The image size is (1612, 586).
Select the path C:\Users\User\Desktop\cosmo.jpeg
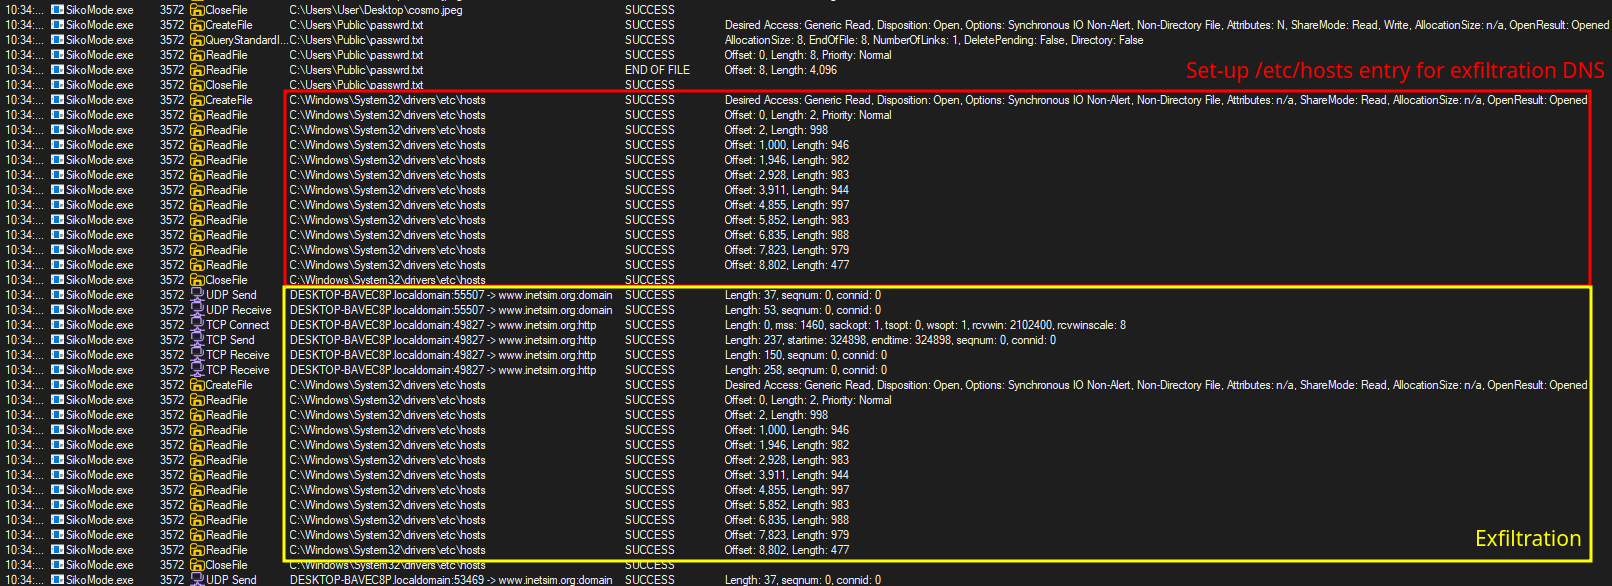[376, 10]
